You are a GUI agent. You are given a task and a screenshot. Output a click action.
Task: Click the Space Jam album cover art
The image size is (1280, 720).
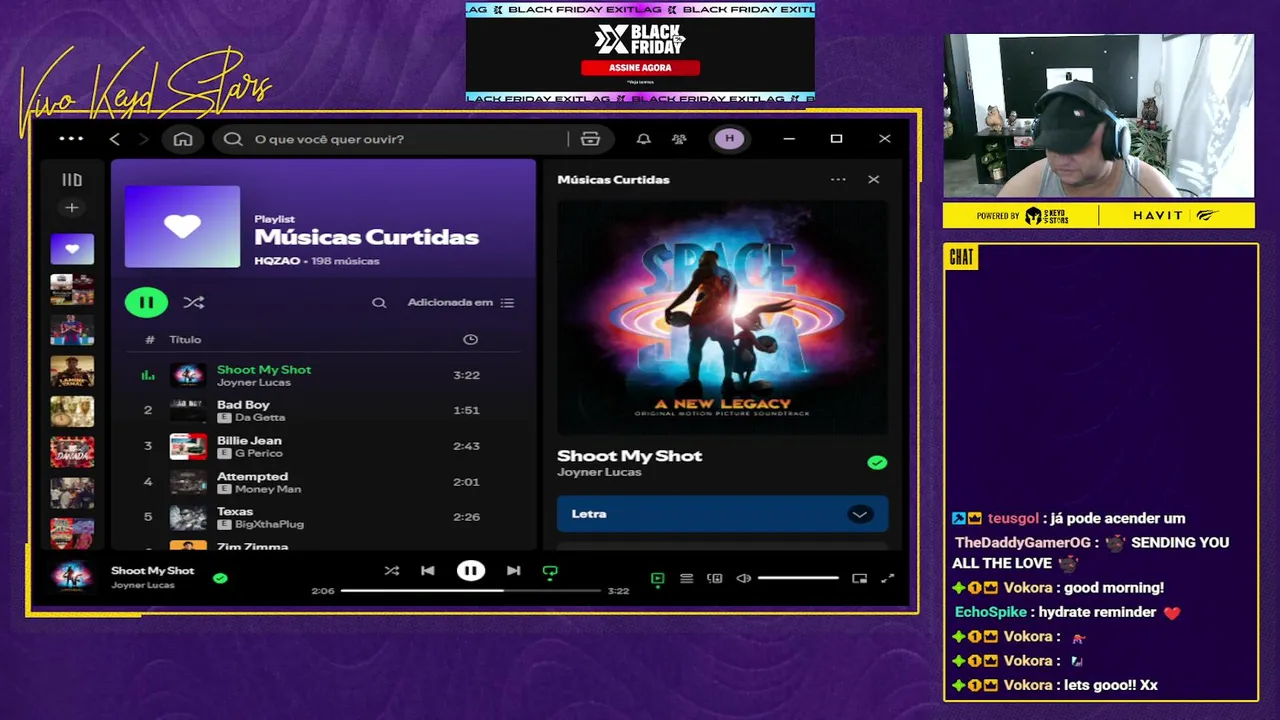(x=722, y=318)
